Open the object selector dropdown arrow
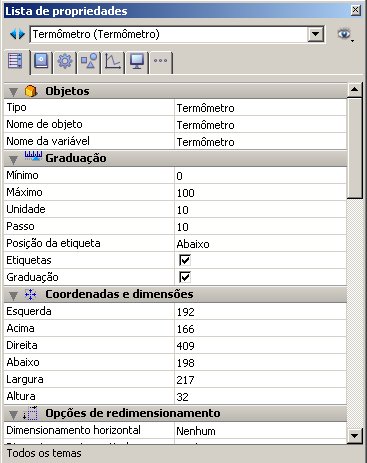The image size is (367, 463). [x=315, y=34]
